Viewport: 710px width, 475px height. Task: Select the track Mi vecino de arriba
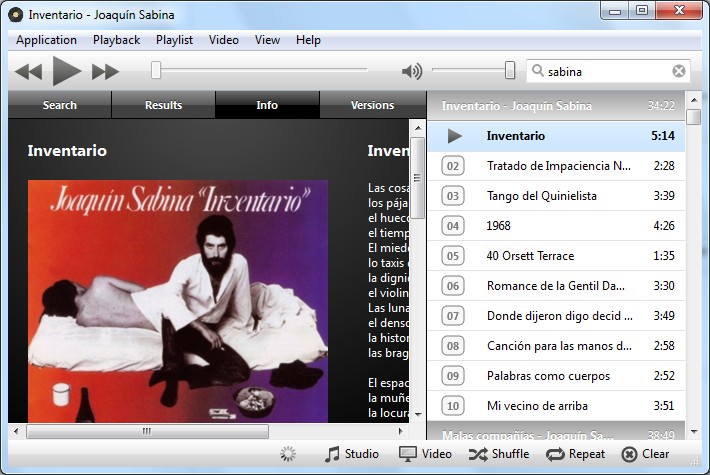coord(556,406)
